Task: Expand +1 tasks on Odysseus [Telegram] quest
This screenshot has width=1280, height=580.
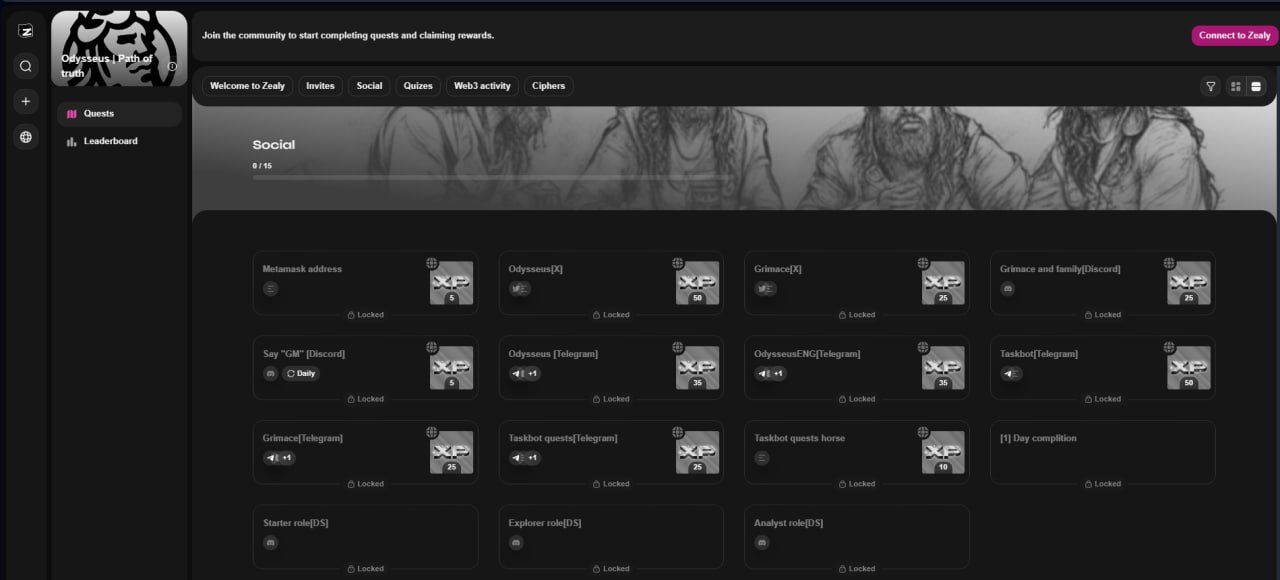Action: pos(533,373)
